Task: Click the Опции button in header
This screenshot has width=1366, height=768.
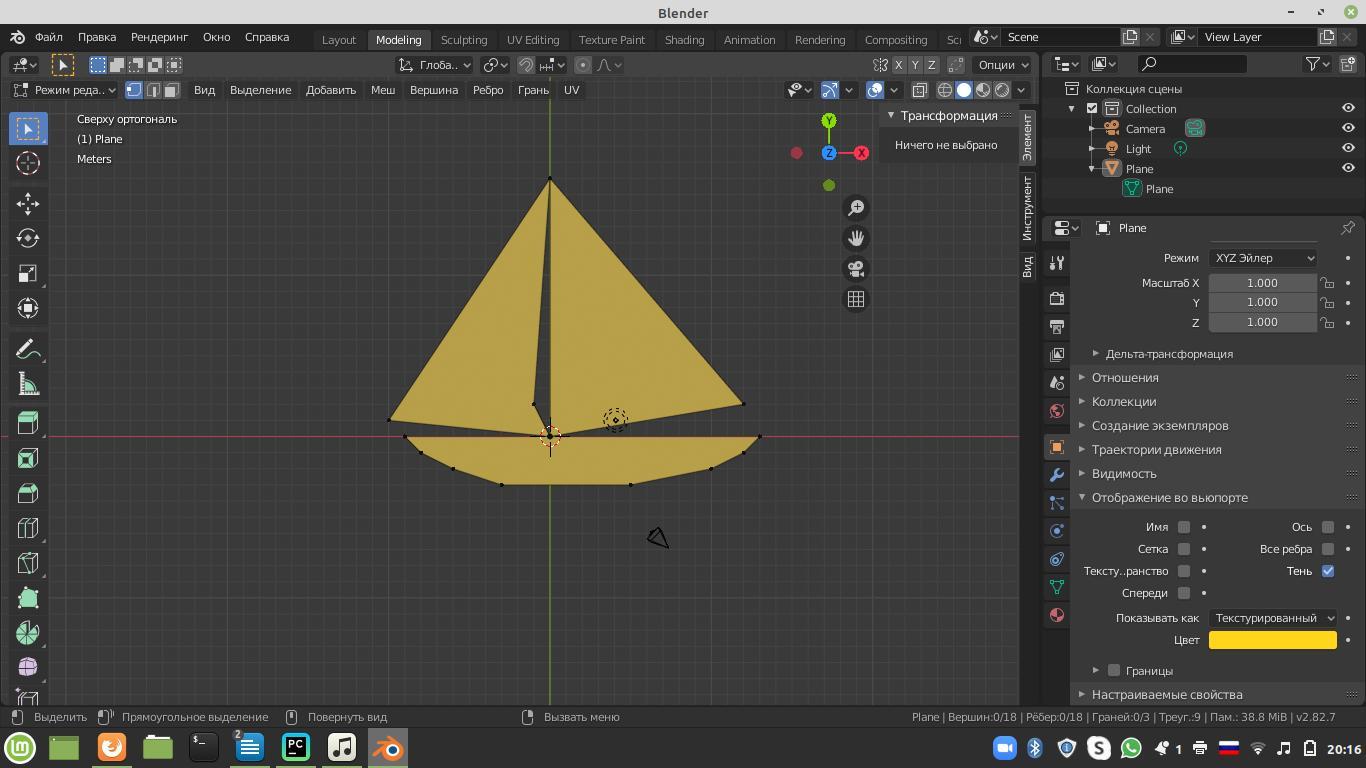Action: pyautogui.click(x=1002, y=65)
